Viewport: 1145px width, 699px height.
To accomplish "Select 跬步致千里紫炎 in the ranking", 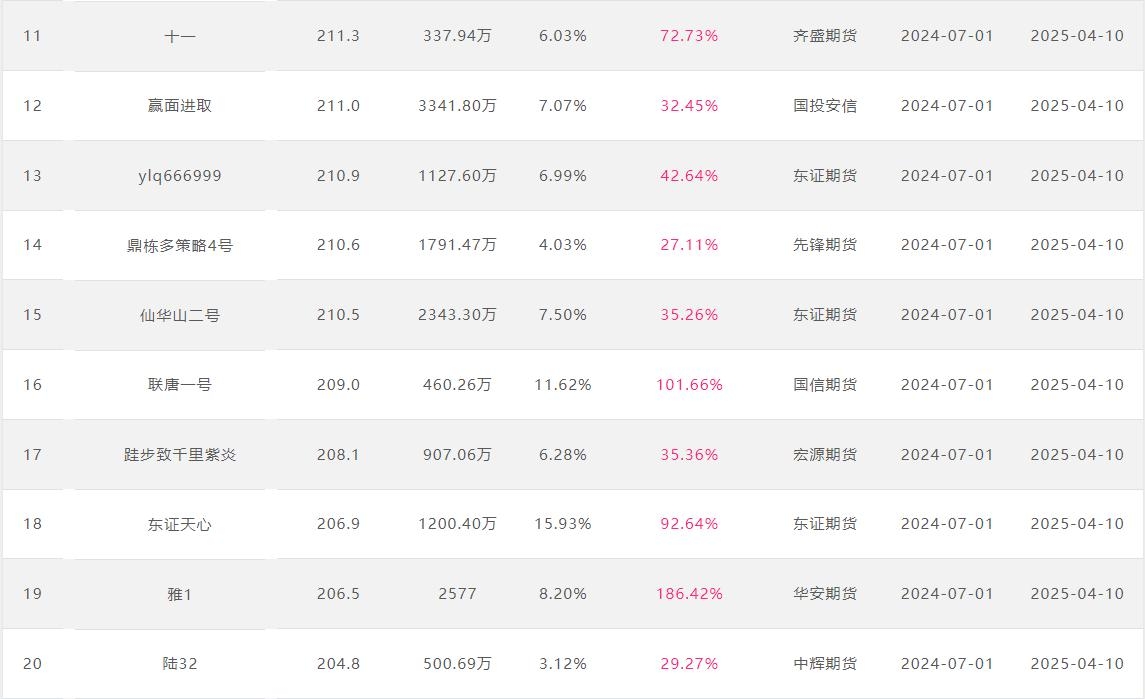I will pyautogui.click(x=180, y=455).
